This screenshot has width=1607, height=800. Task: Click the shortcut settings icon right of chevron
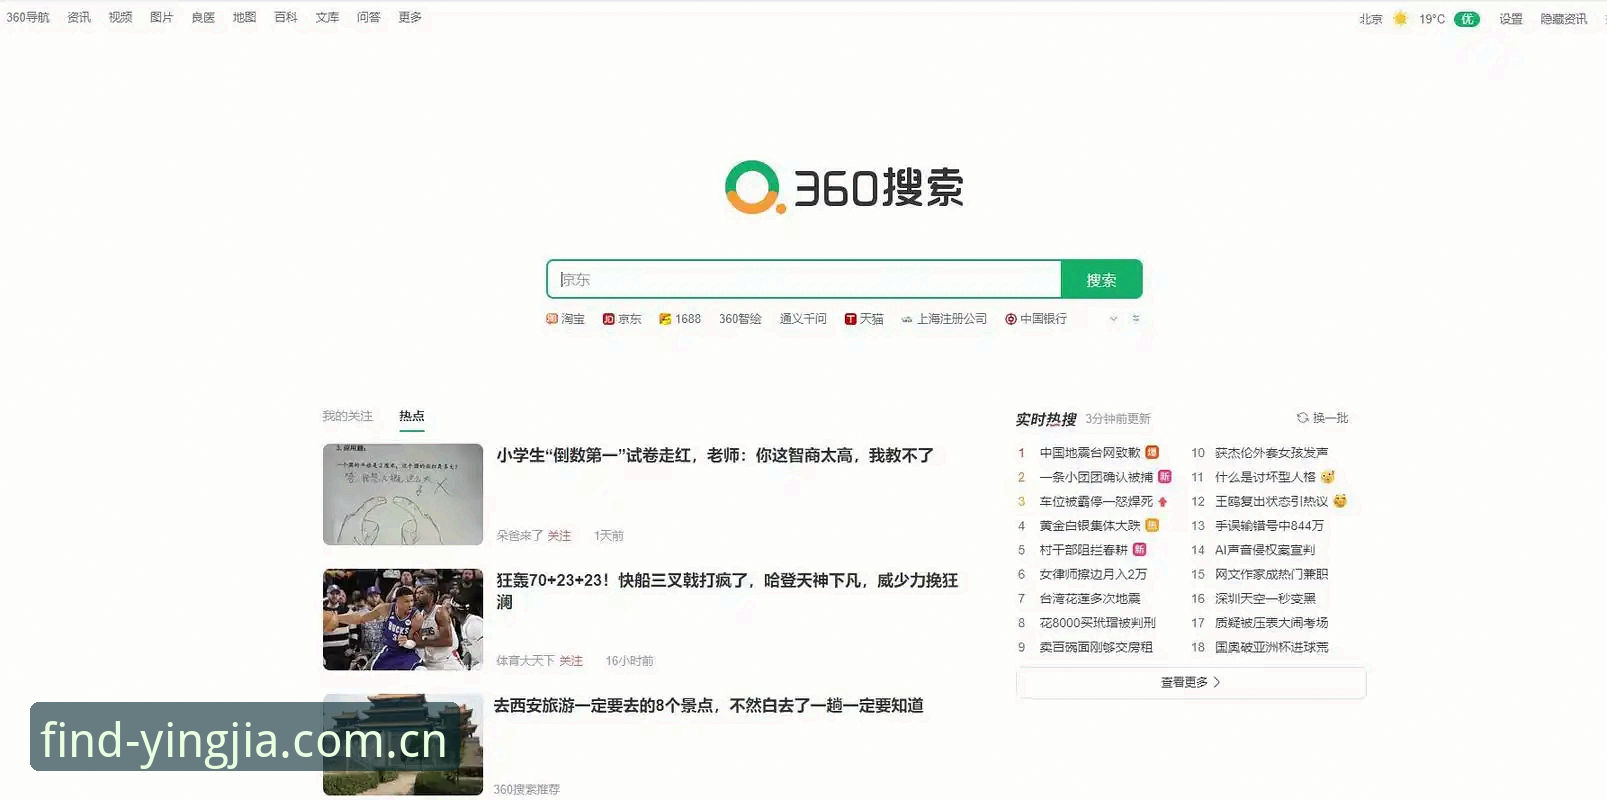[x=1136, y=319]
